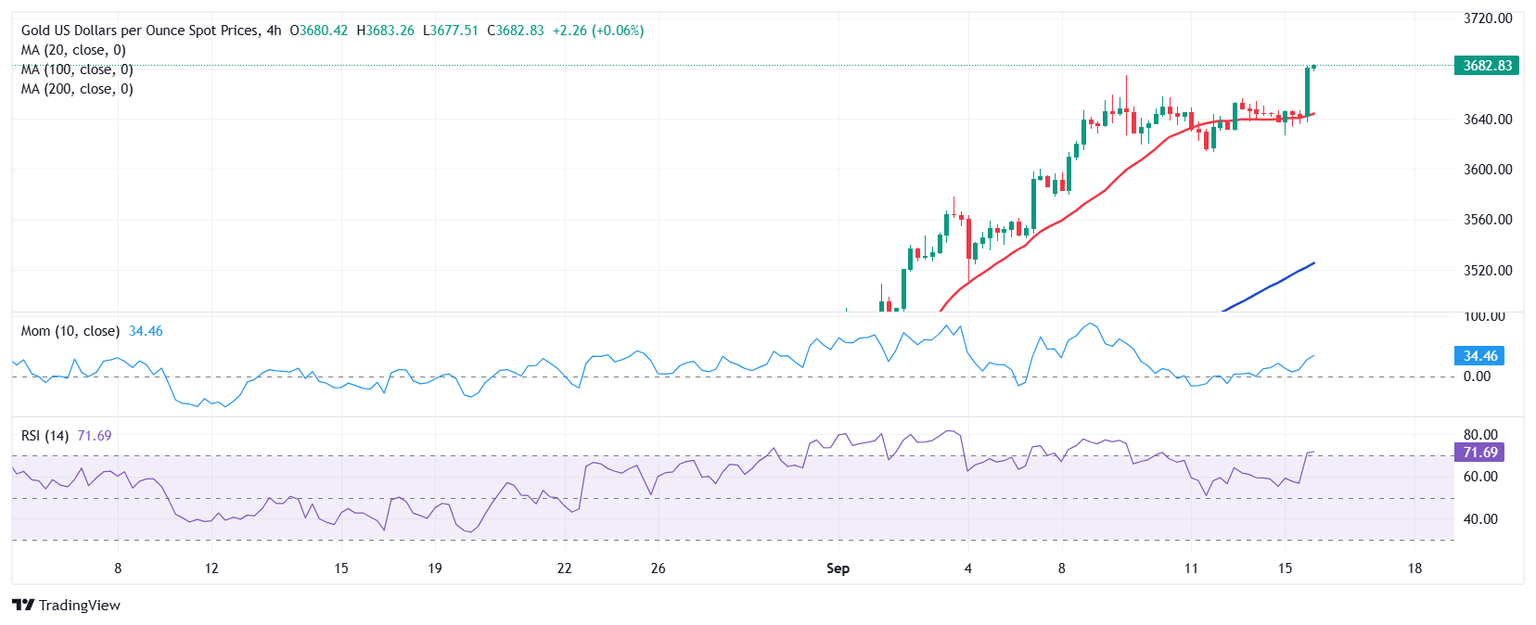
Task: Select the 4h timeframe label
Action: (274, 31)
